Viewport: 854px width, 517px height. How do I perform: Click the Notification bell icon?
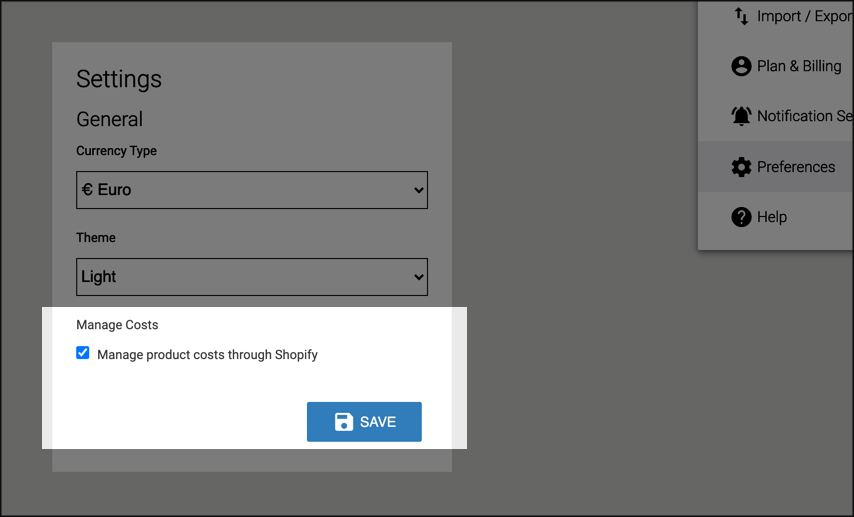pos(741,116)
